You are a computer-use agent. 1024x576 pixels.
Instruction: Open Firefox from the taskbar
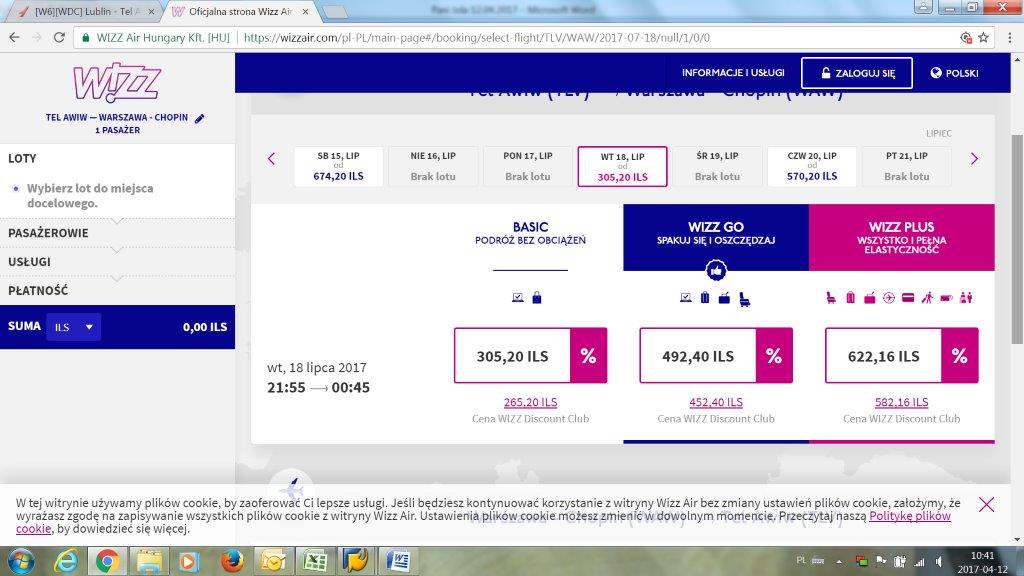[x=232, y=560]
